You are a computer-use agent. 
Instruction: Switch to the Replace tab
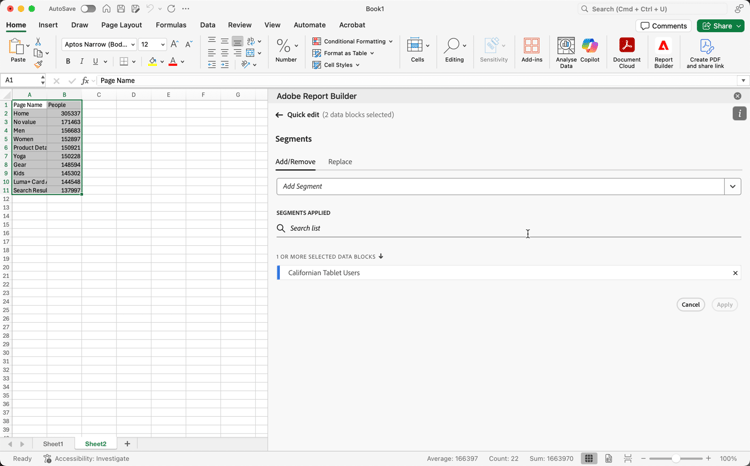pos(340,162)
